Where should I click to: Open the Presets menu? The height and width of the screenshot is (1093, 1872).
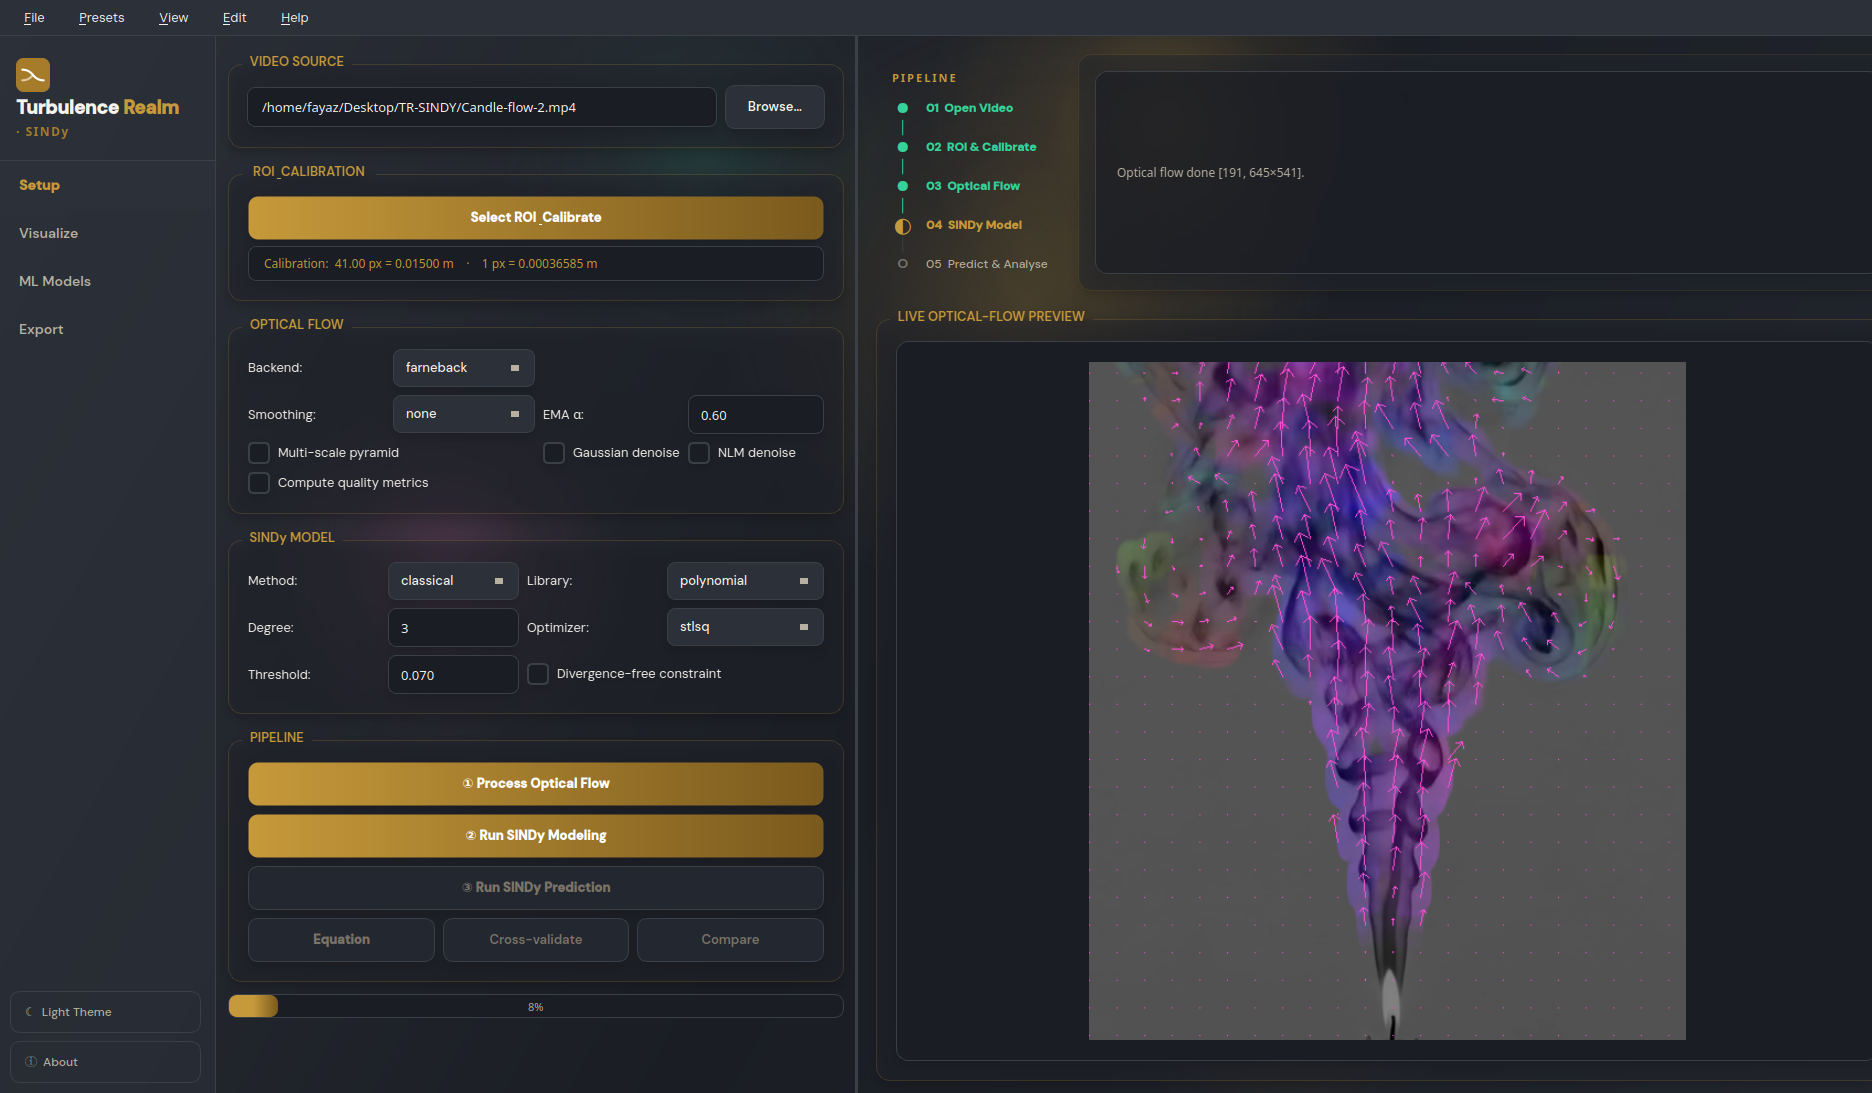pyautogui.click(x=102, y=18)
